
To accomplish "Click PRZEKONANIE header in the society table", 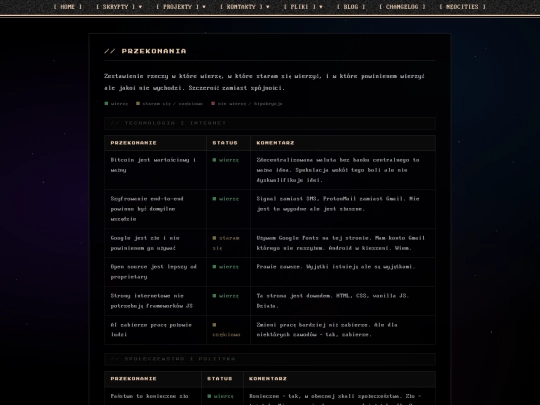I will pyautogui.click(x=133, y=378).
